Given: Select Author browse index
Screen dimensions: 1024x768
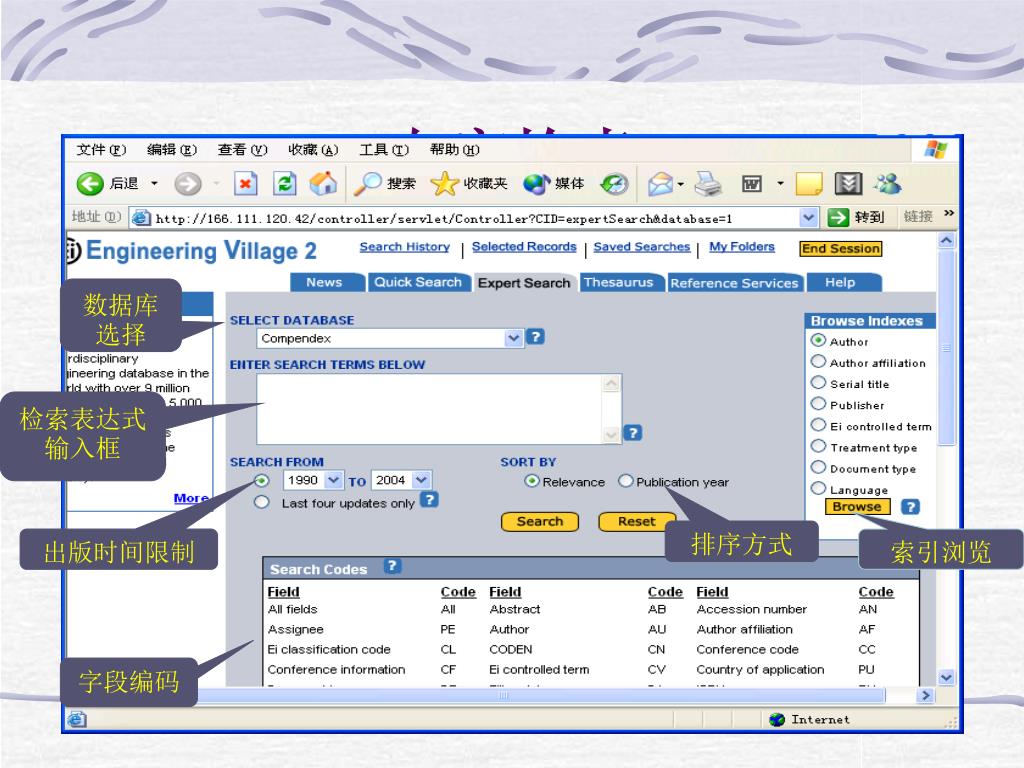Looking at the screenshot, I should 818,340.
